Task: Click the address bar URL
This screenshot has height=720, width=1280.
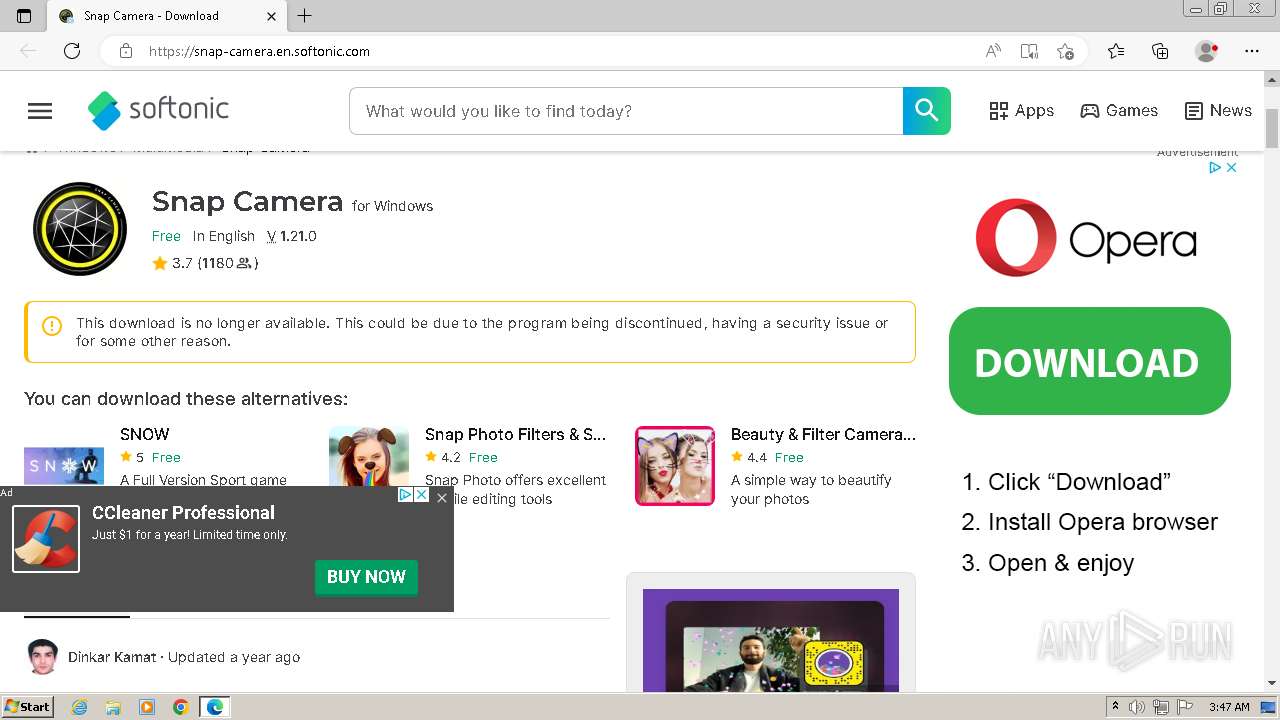Action: [259, 51]
